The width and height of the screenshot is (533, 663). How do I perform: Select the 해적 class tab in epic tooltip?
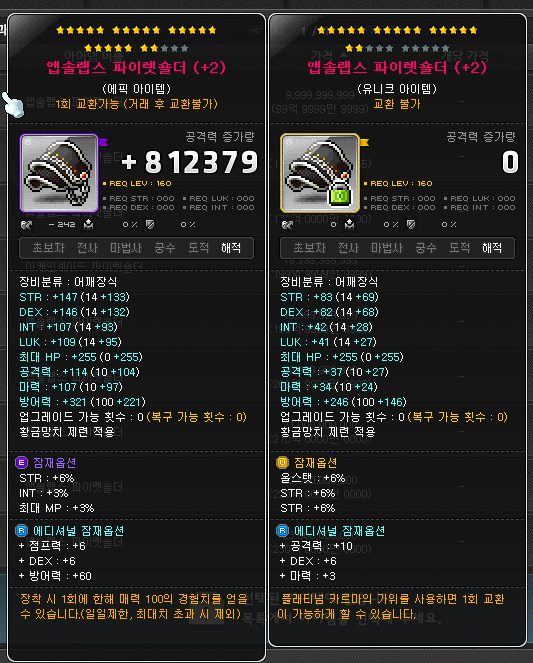[x=231, y=248]
